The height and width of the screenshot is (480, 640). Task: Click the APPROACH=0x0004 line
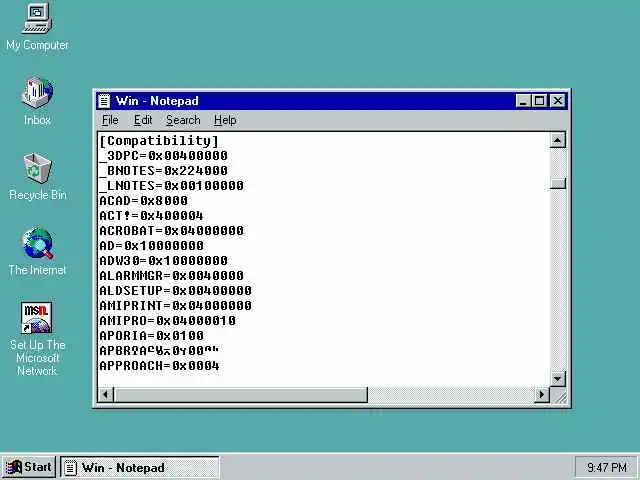click(x=159, y=365)
